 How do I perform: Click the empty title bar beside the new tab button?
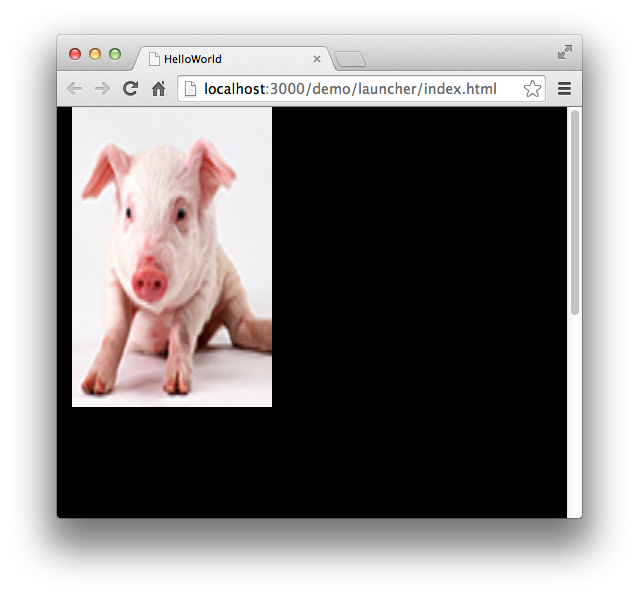tap(450, 54)
